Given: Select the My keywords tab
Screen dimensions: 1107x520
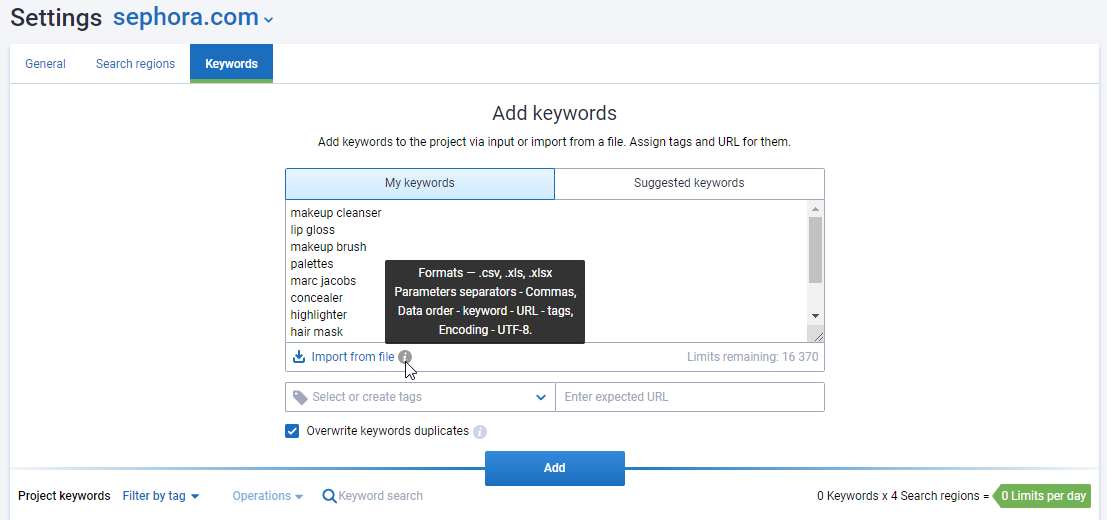Looking at the screenshot, I should pyautogui.click(x=420, y=183).
